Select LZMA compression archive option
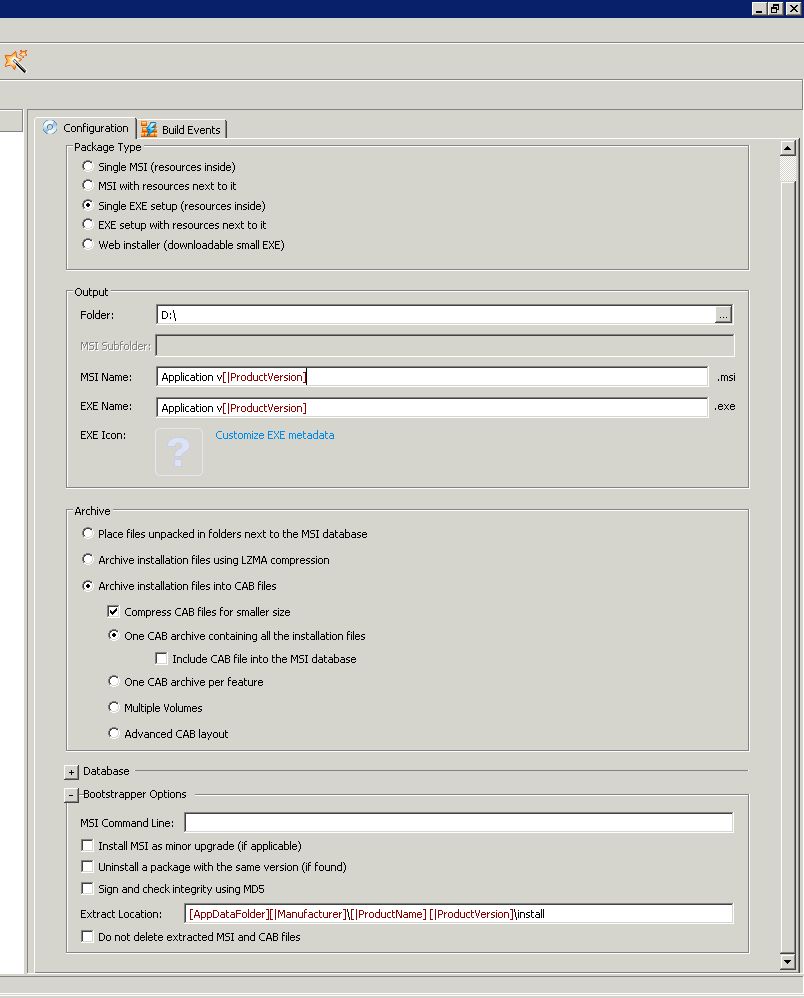Viewport: 804px width, 998px height. 89,560
